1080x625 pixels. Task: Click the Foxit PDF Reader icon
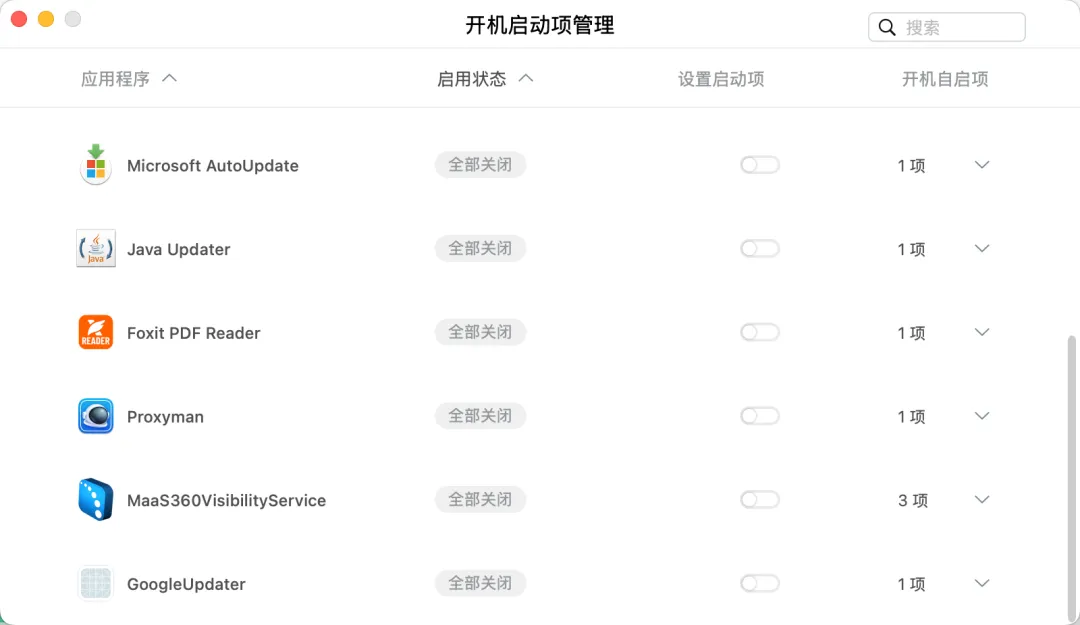coord(96,333)
